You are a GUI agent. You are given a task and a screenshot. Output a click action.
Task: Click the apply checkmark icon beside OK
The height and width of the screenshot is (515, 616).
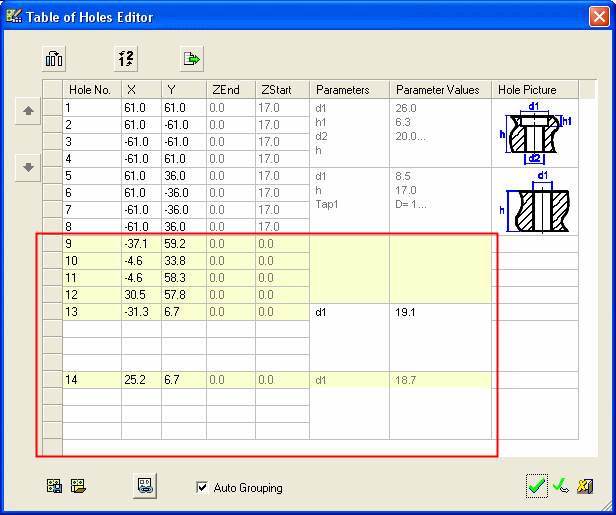tap(562, 486)
